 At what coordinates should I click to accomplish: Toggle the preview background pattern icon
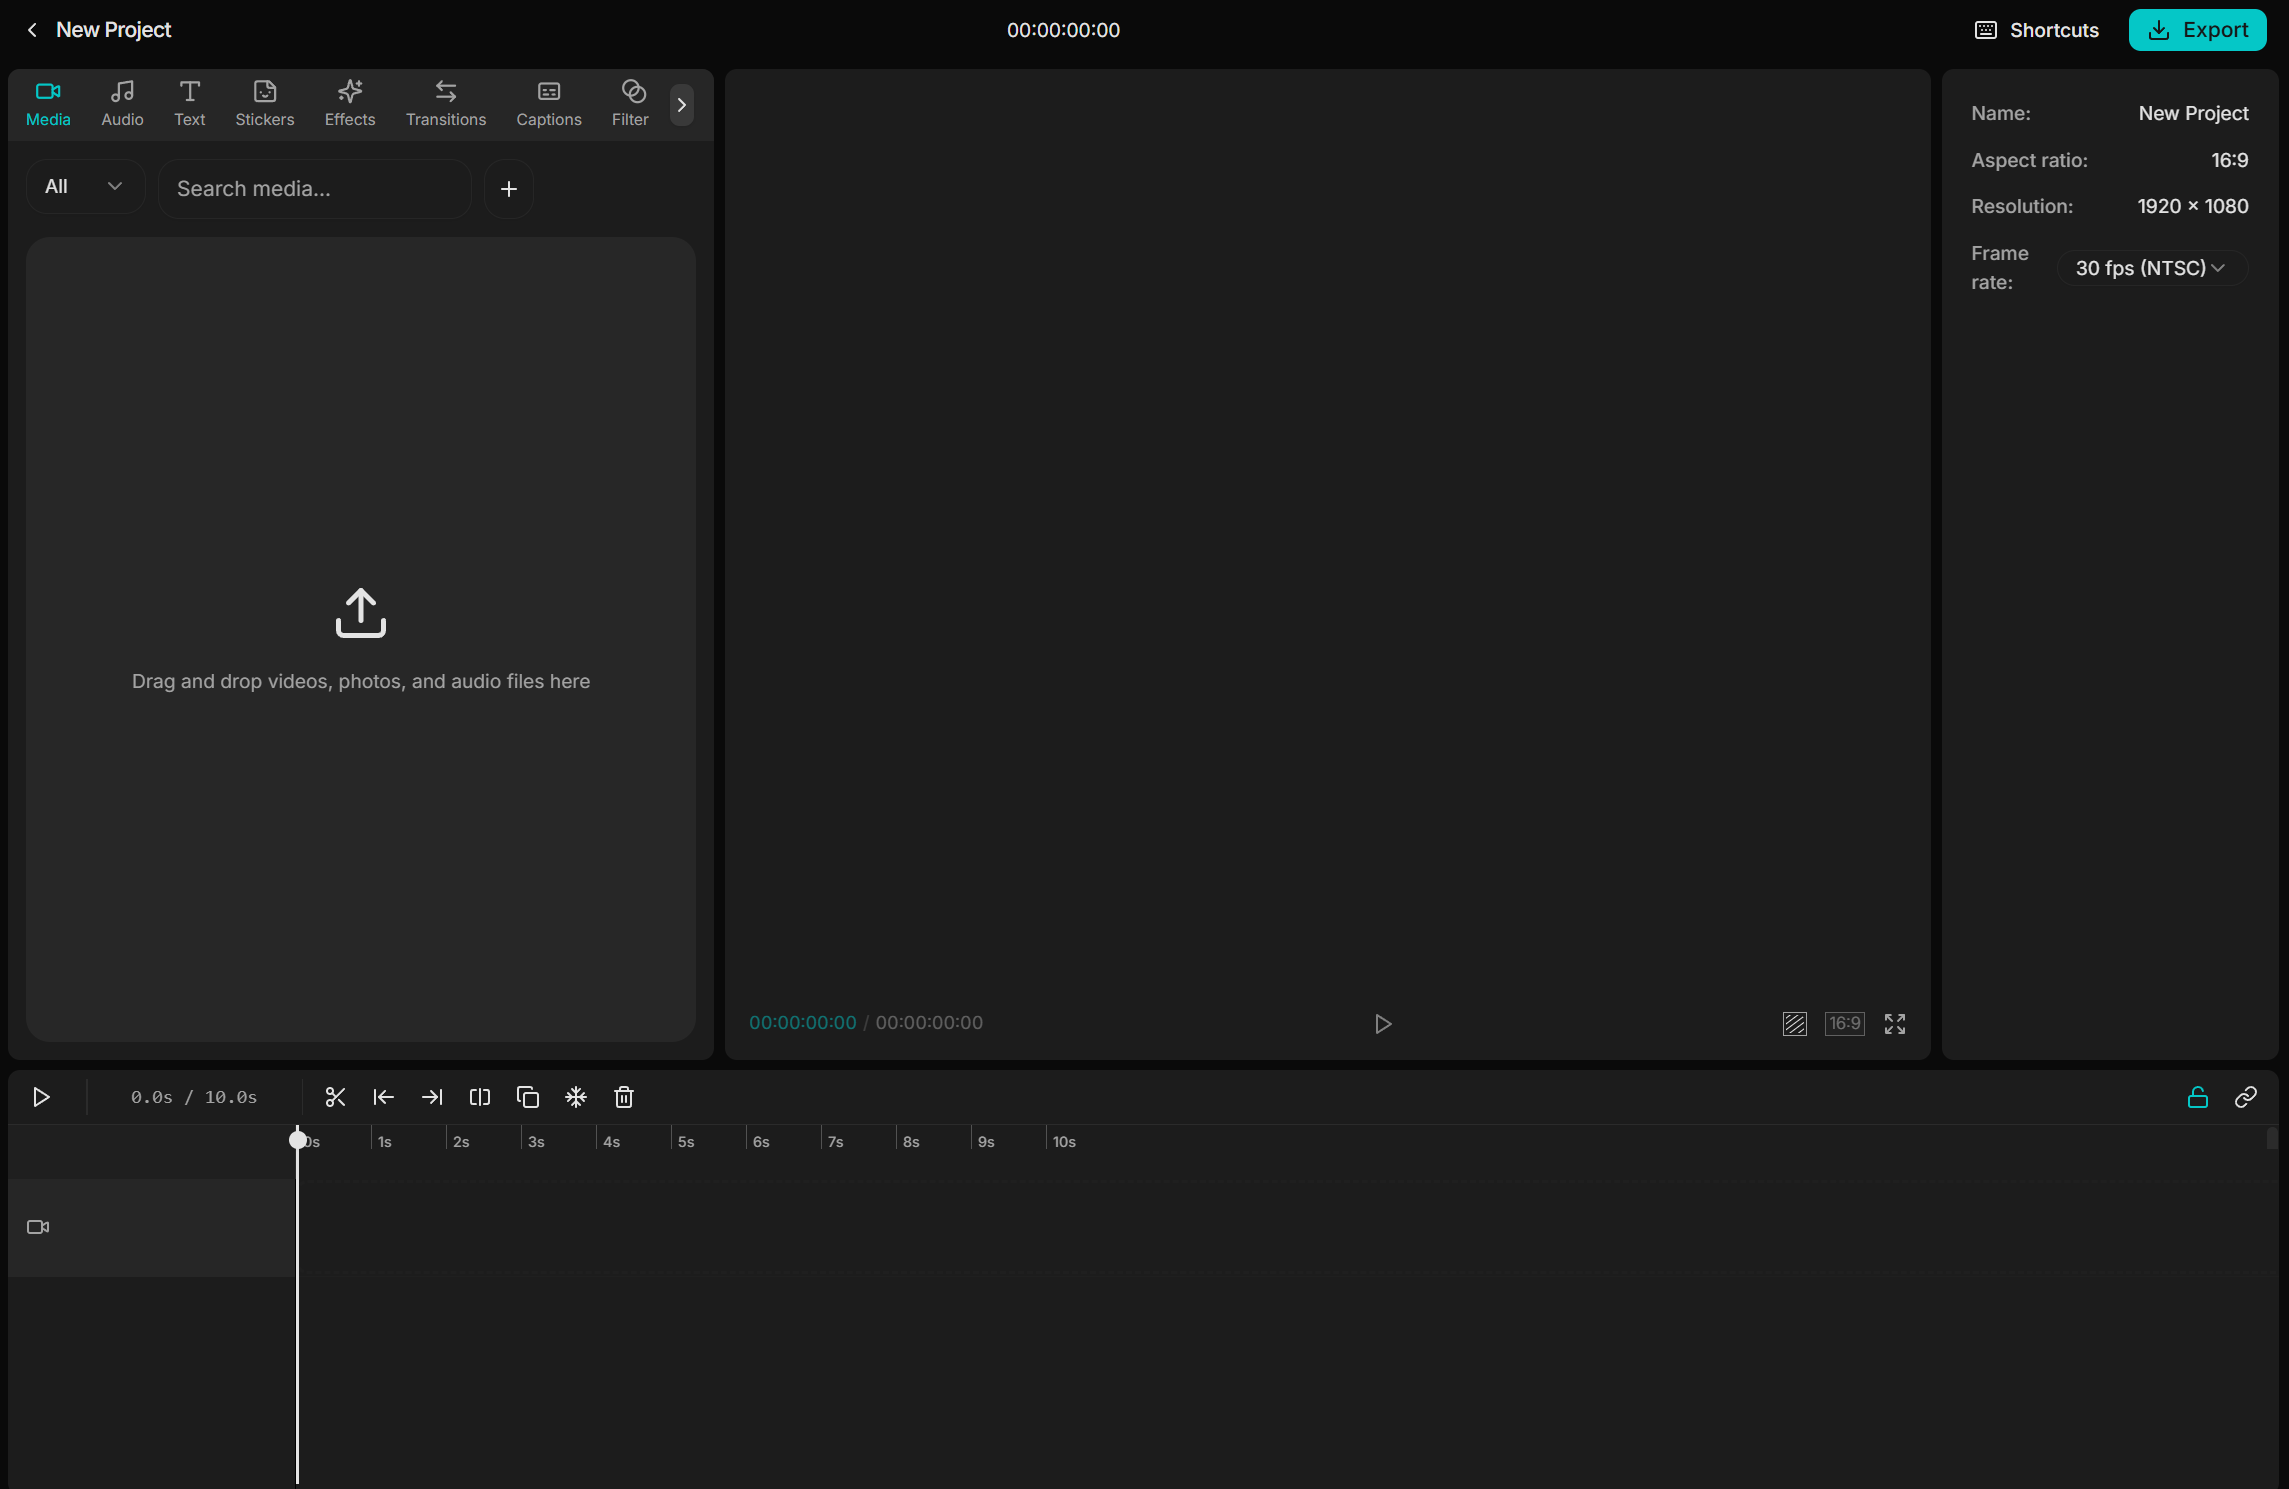pyautogui.click(x=1794, y=1023)
